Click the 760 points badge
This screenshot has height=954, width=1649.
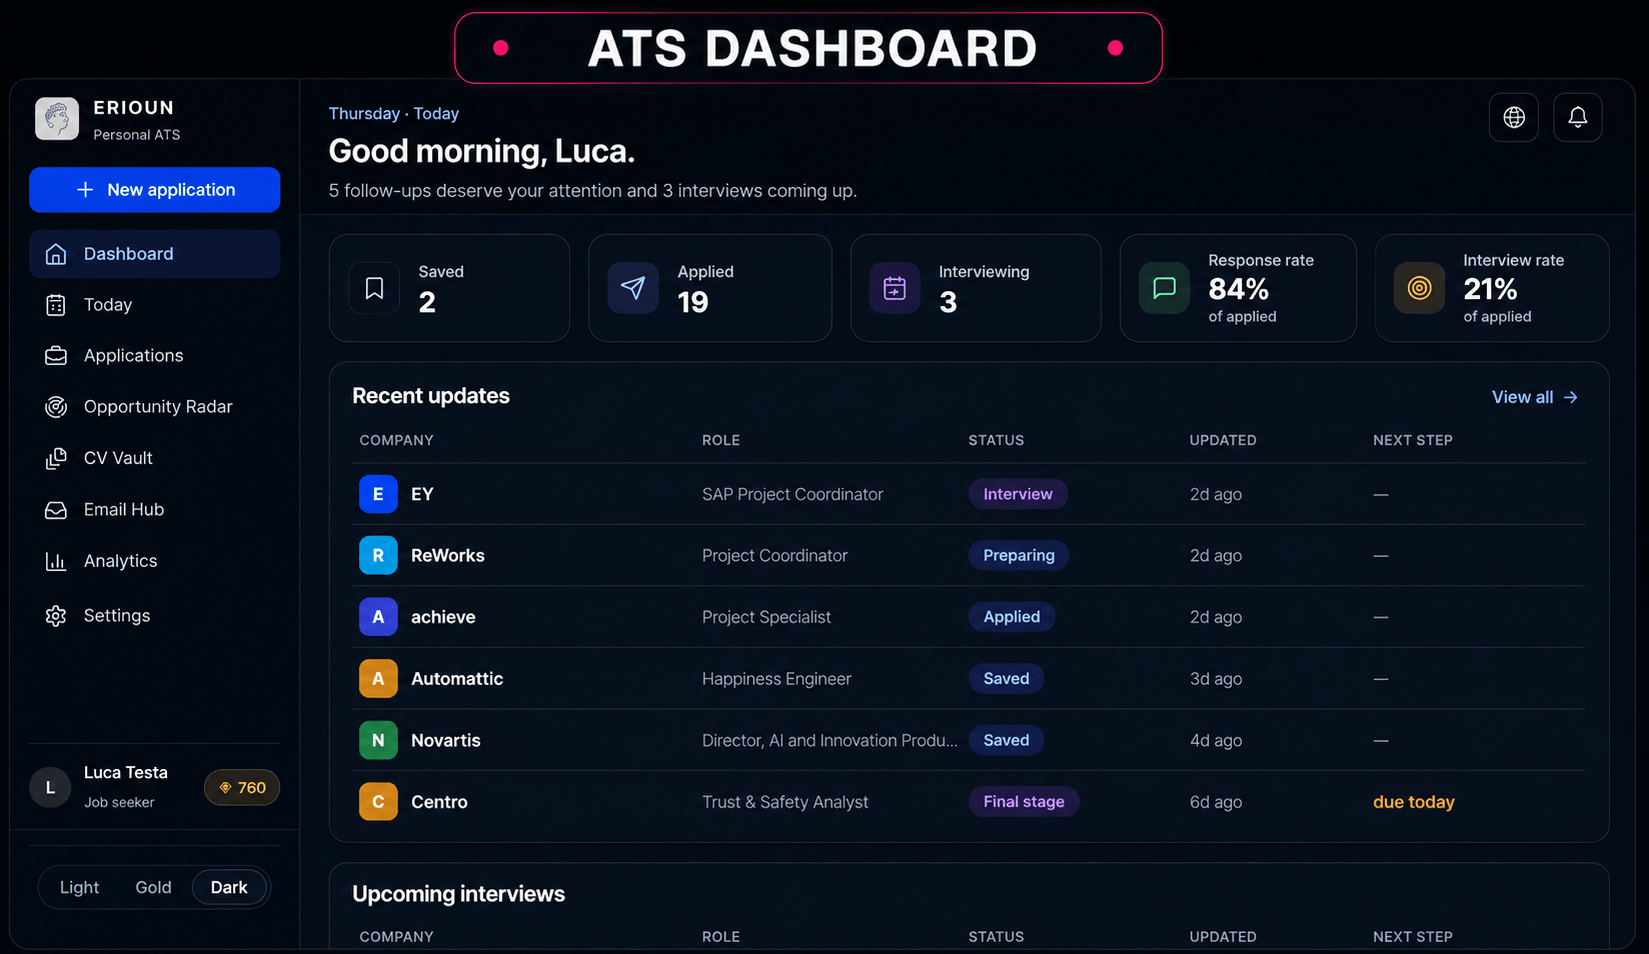[x=242, y=787]
